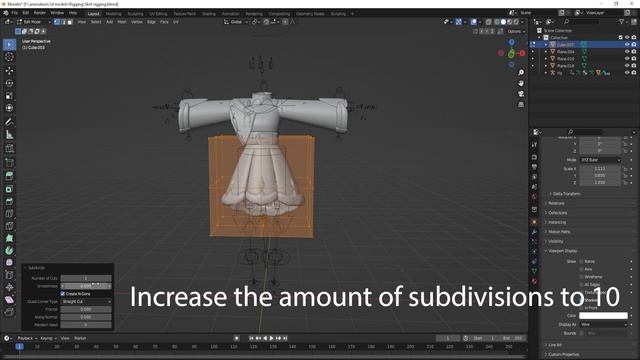The width and height of the screenshot is (640, 360).
Task: Click the object Color swatch
Action: 603,316
